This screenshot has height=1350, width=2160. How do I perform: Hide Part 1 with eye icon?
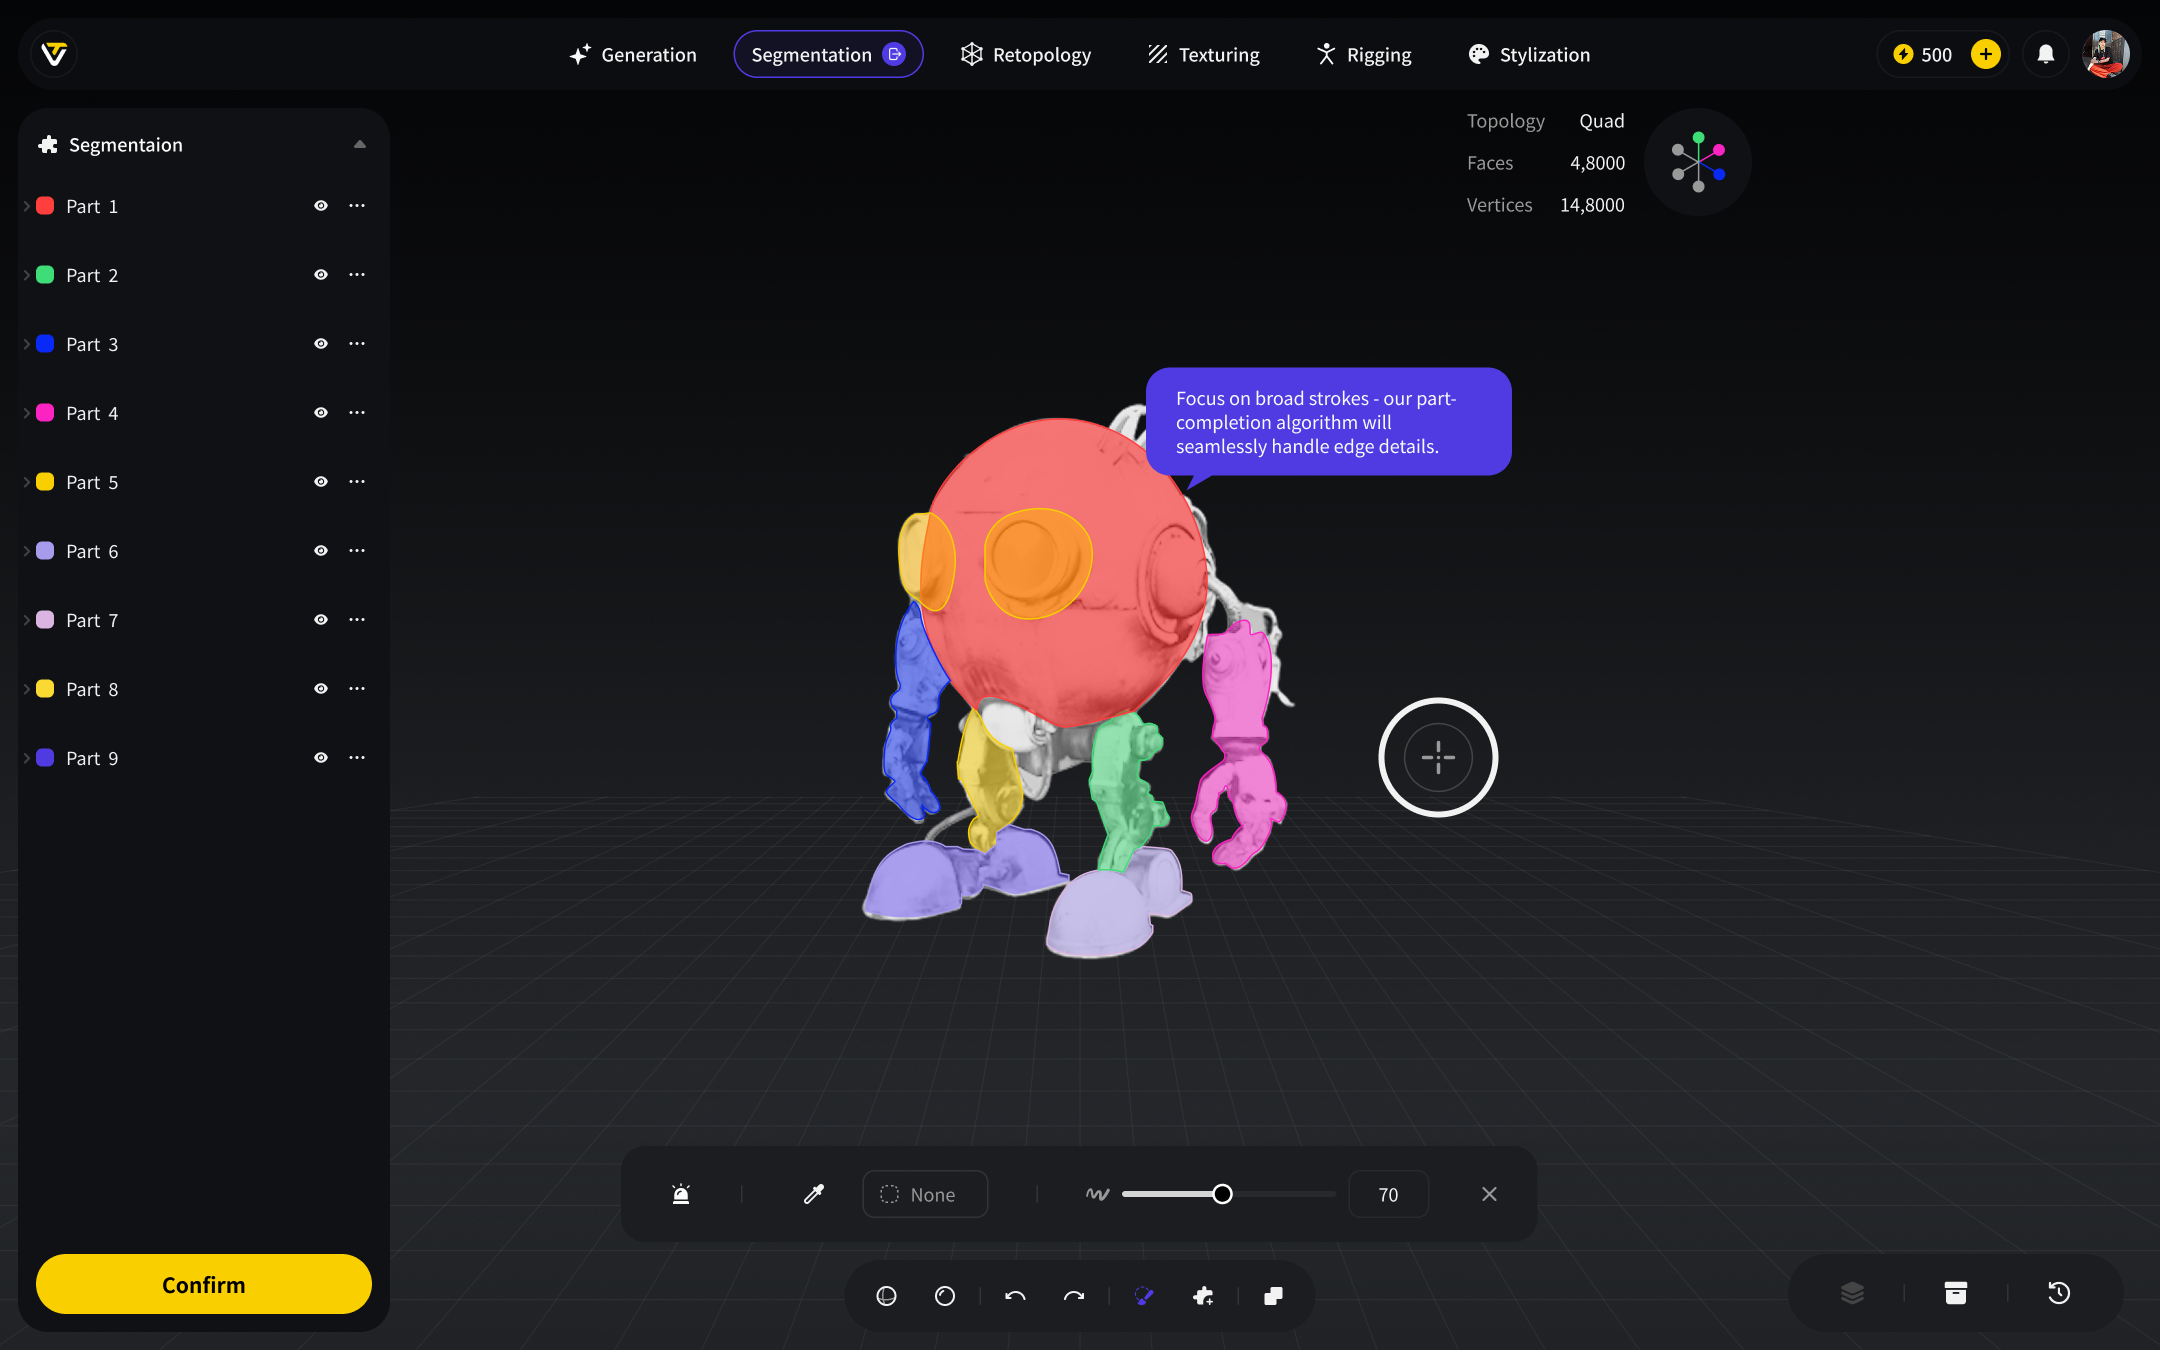321,205
